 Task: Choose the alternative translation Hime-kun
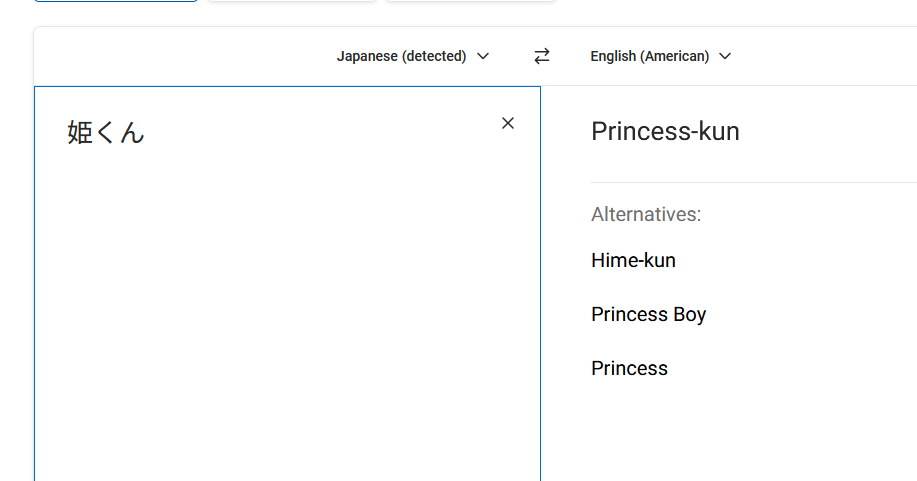click(x=633, y=261)
